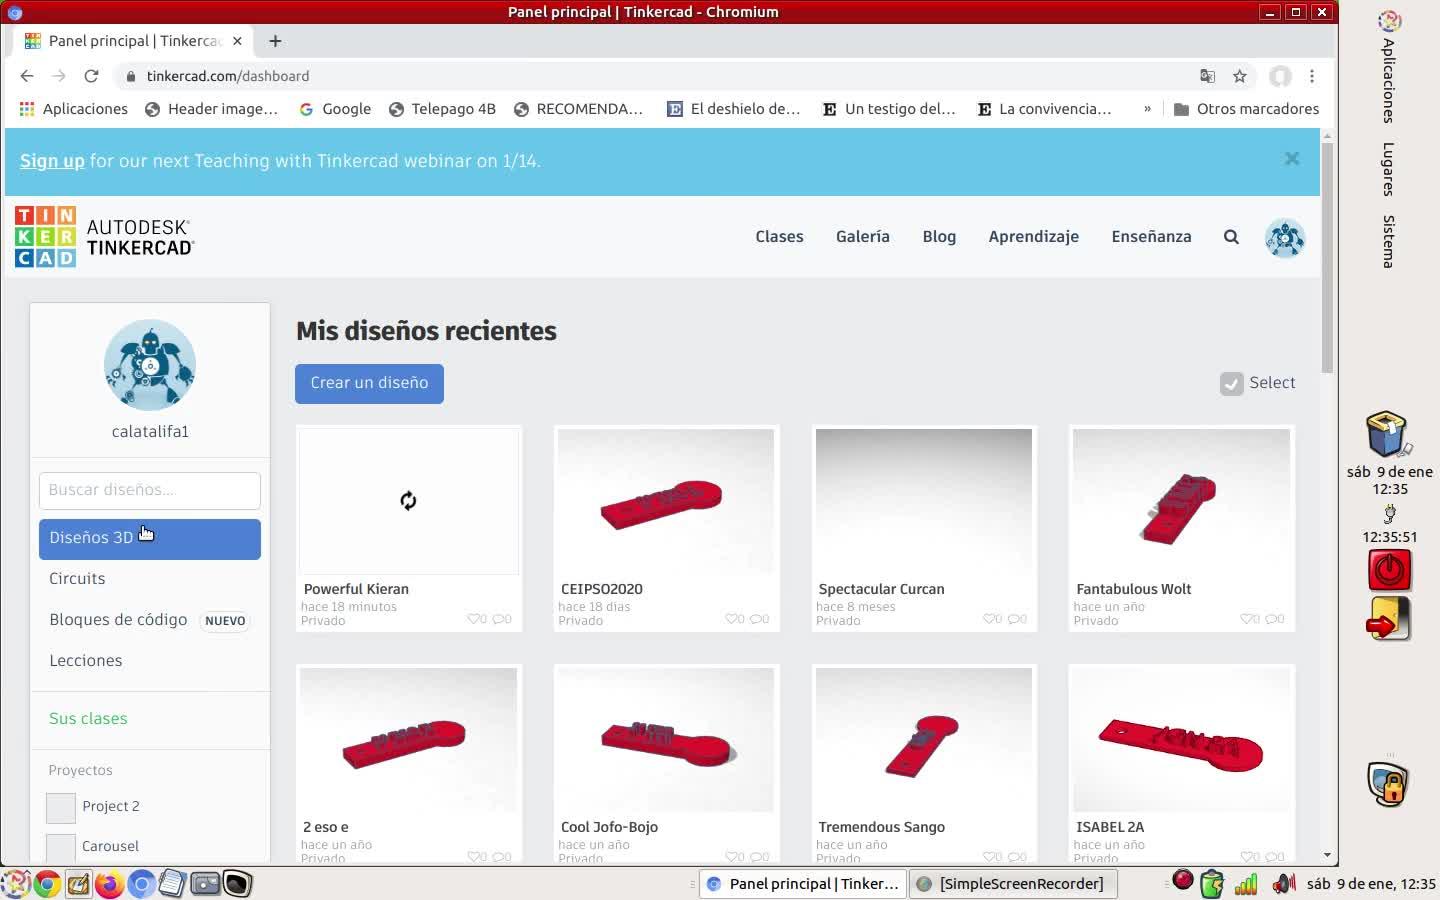Follow the Sign up webinar link
This screenshot has height=900, width=1440.
pos(52,161)
